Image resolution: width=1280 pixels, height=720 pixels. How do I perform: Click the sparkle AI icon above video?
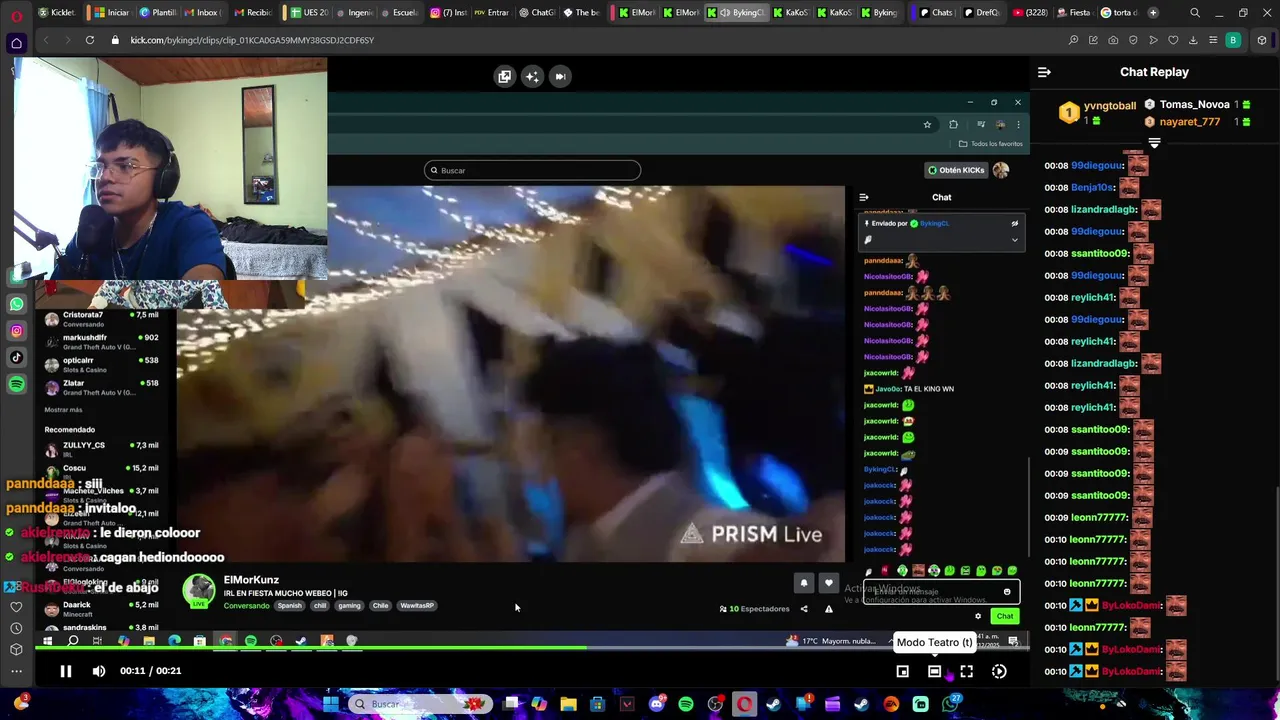click(532, 76)
